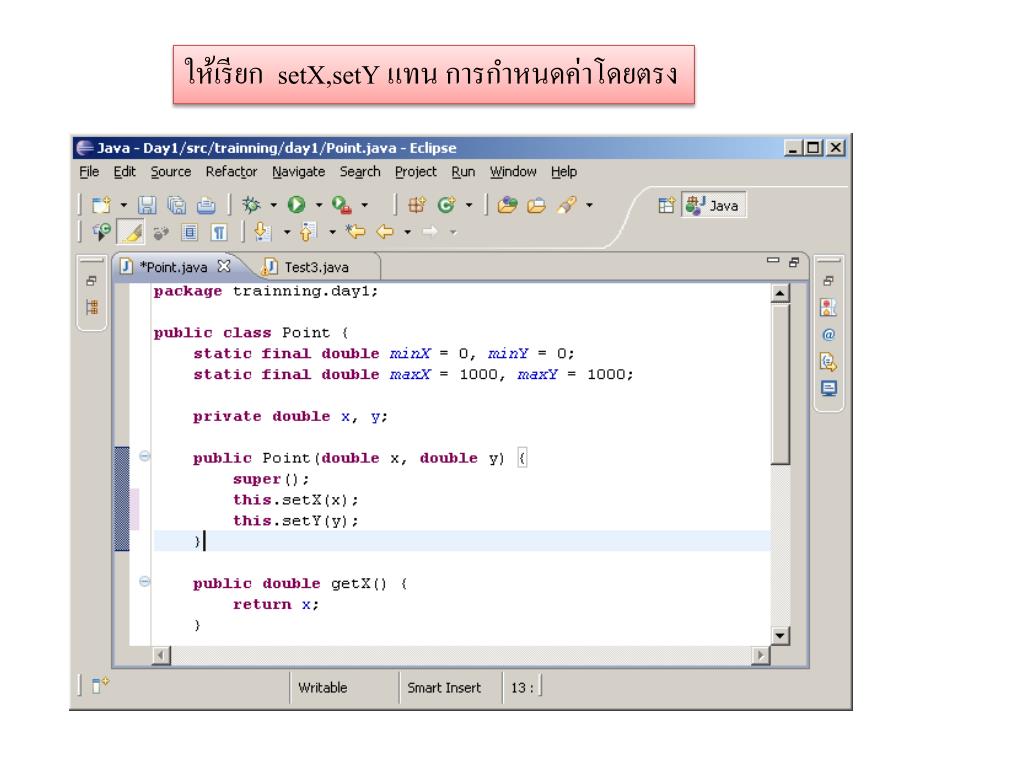This screenshot has width=1024, height=768.
Task: Click the Search flashlight icon
Action: [567, 205]
